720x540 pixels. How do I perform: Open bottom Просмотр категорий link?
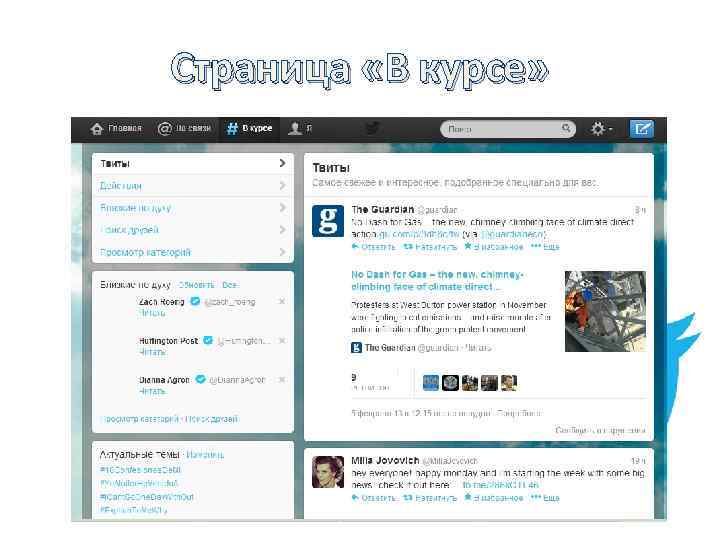[x=139, y=419]
